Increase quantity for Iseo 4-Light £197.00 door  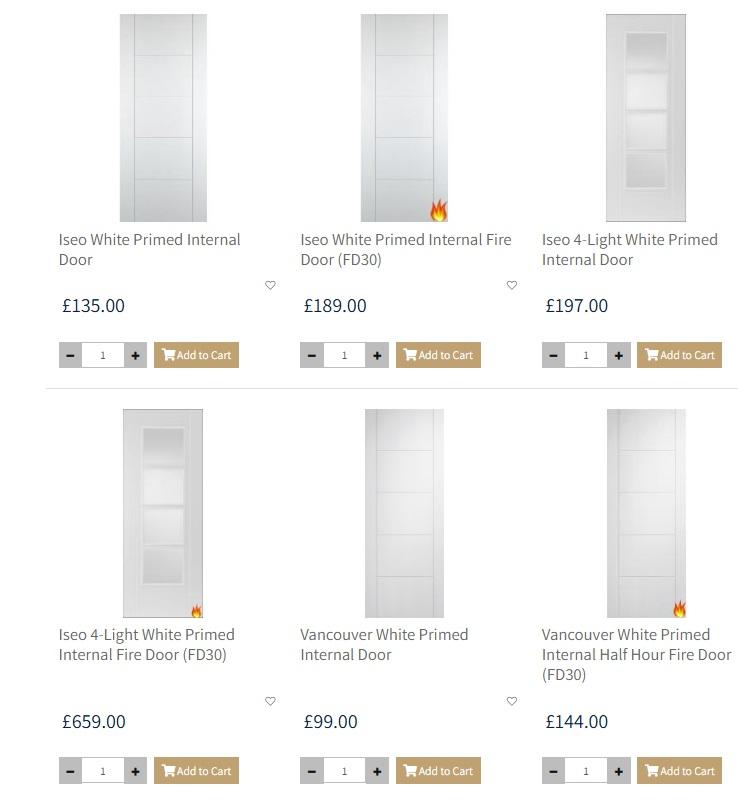point(618,355)
